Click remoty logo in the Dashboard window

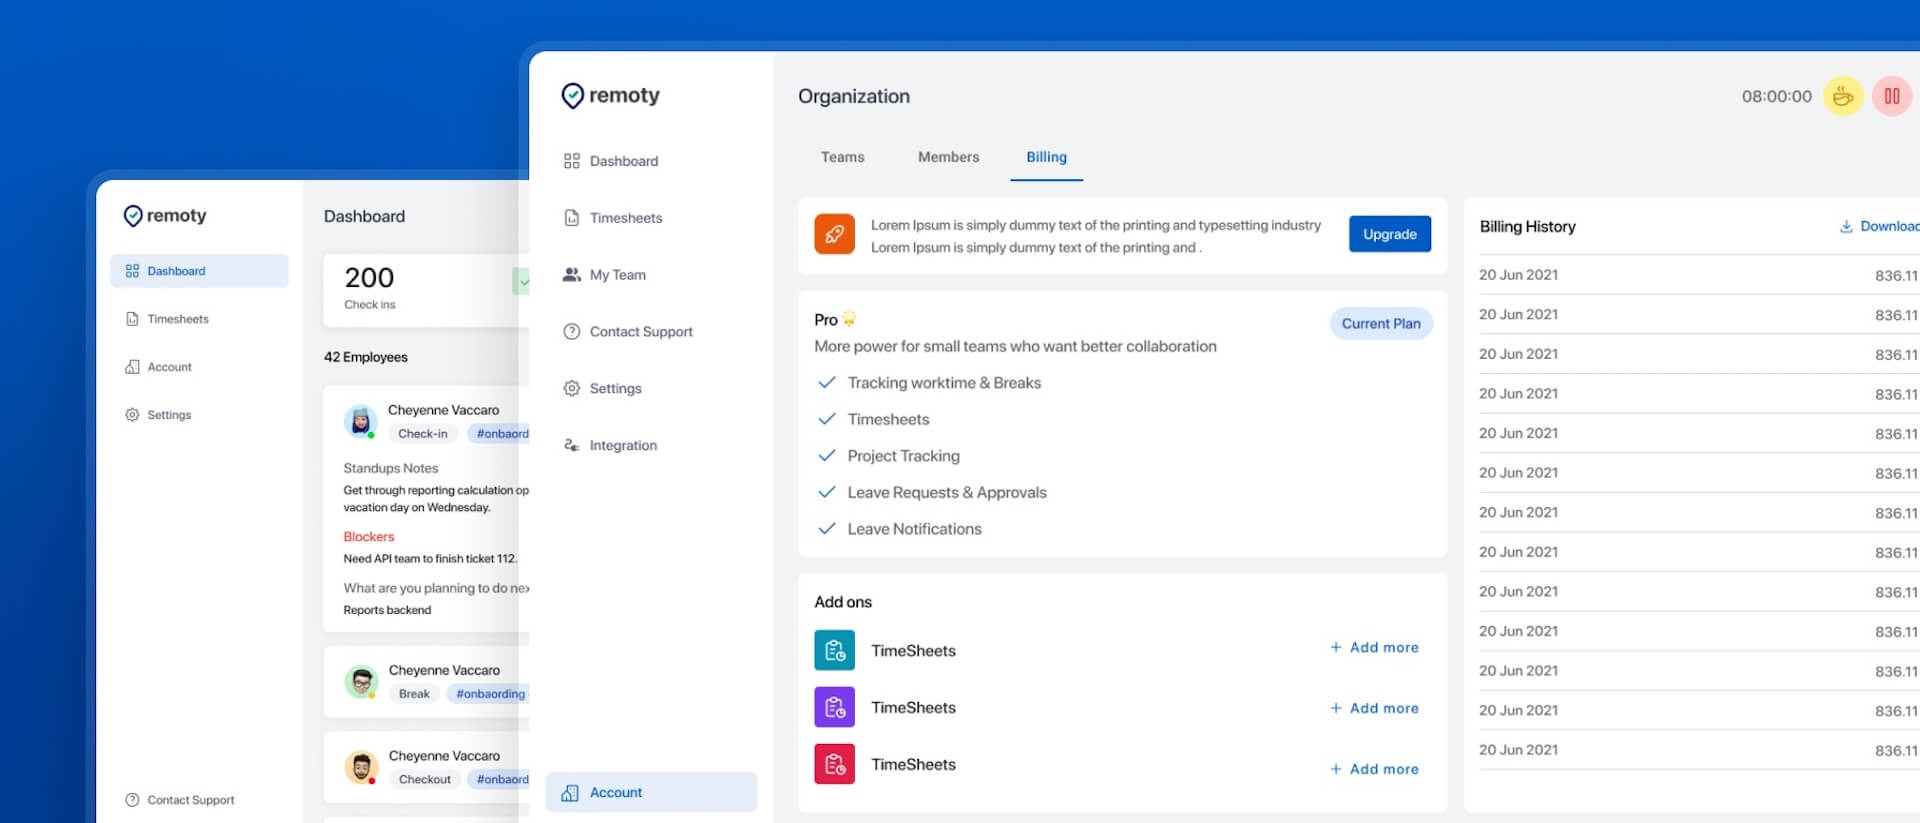tap(165, 215)
